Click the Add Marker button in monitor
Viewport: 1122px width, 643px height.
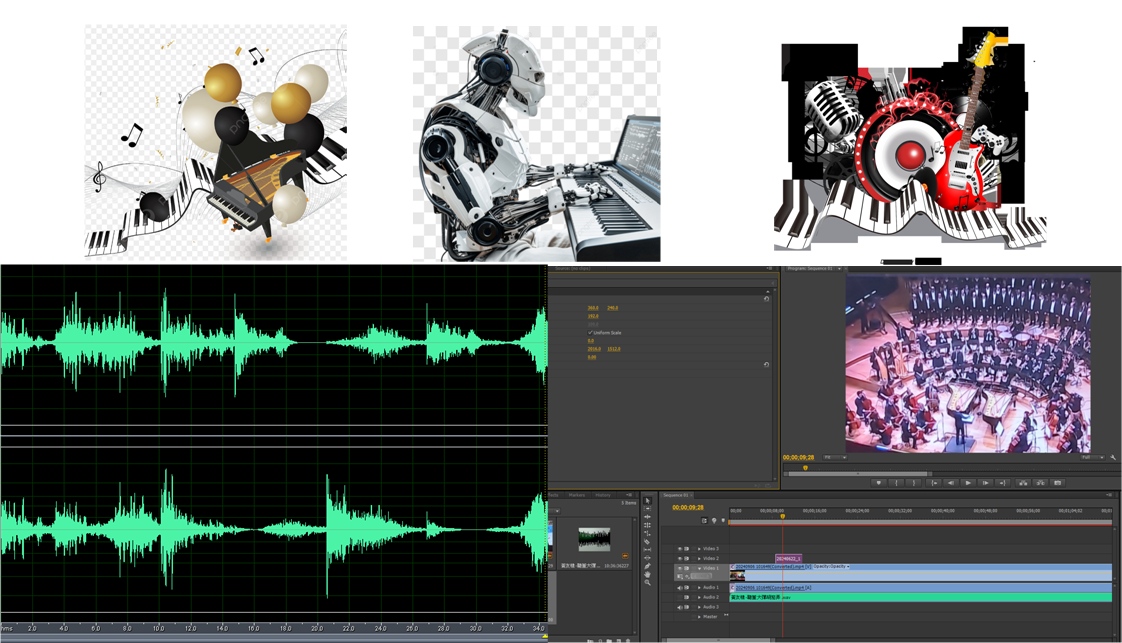click(879, 483)
